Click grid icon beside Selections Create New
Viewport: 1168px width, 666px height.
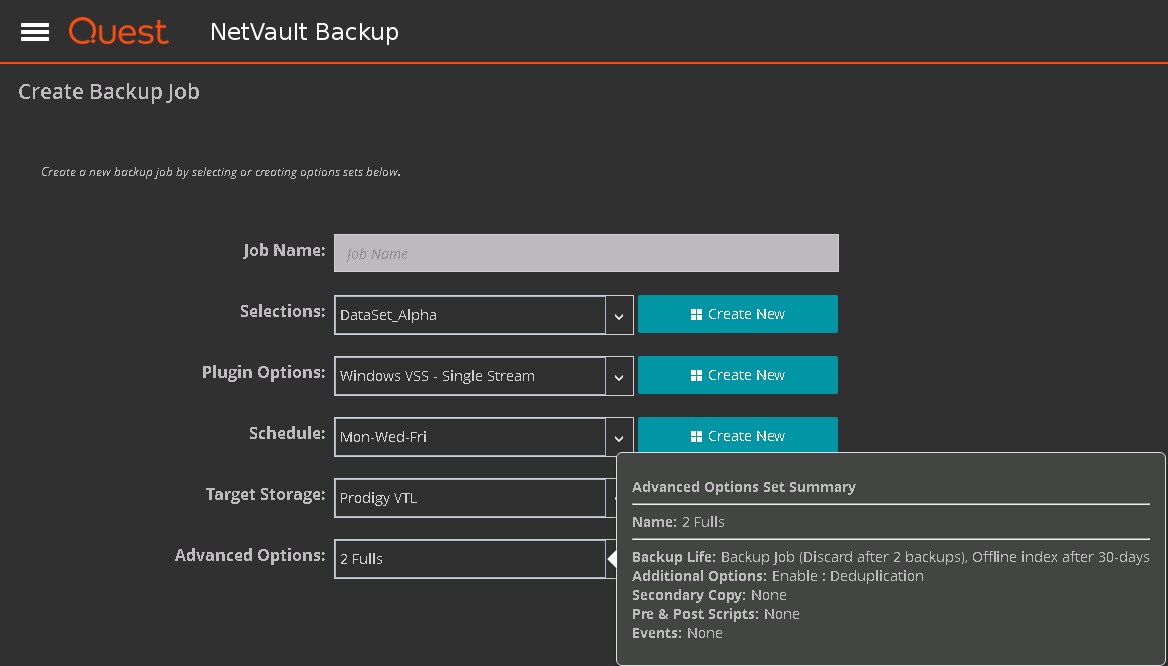pos(696,314)
